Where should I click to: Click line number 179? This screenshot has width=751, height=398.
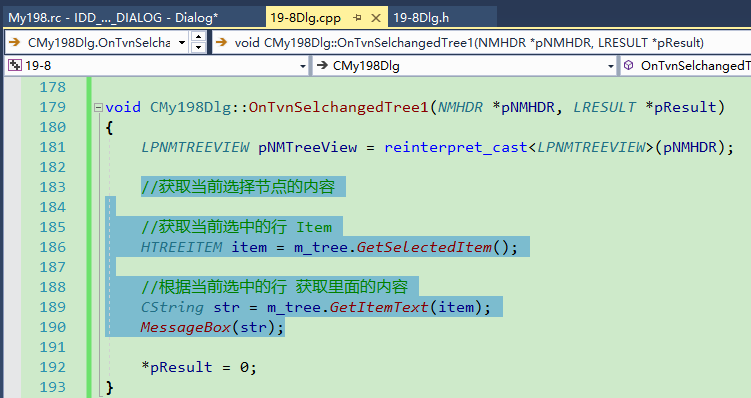[53, 107]
